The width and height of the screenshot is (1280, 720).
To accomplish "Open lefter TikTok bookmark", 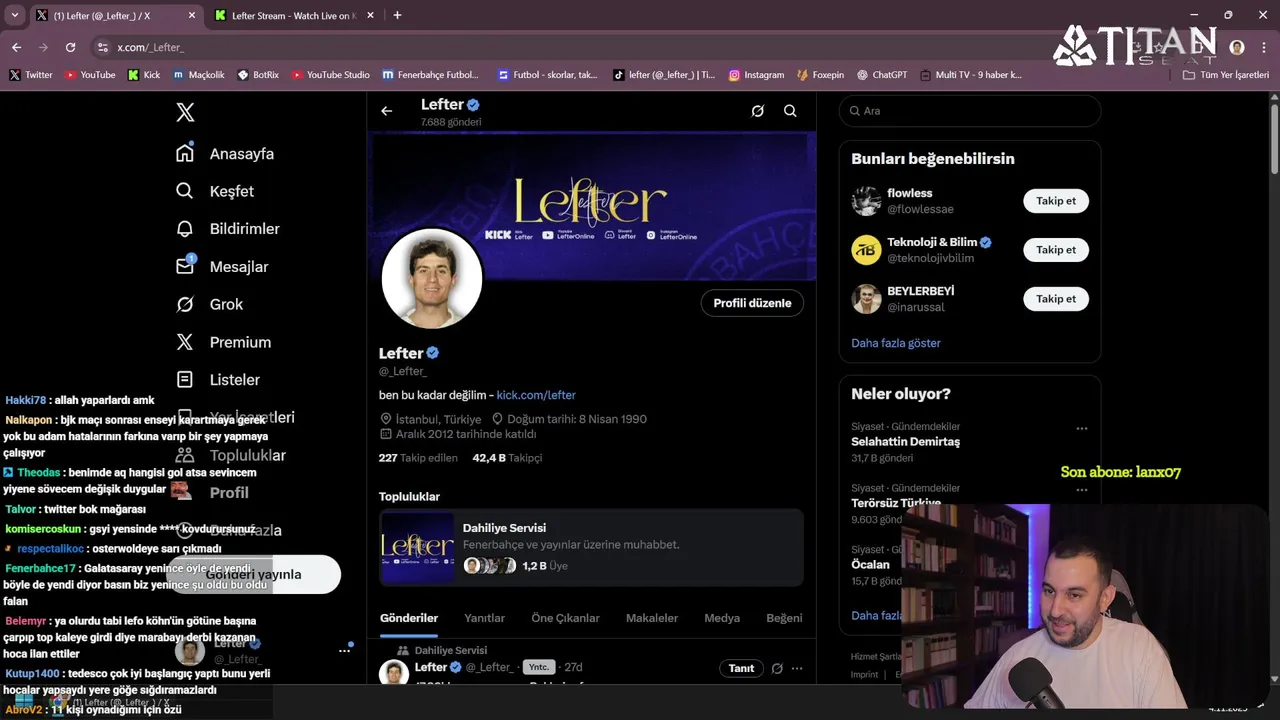I will (664, 75).
